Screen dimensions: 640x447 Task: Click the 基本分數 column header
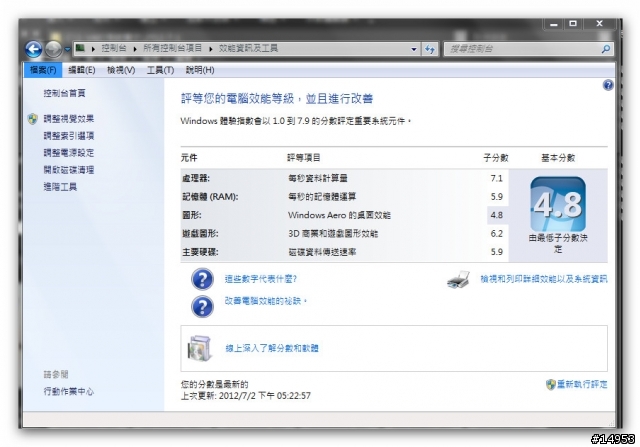point(558,158)
